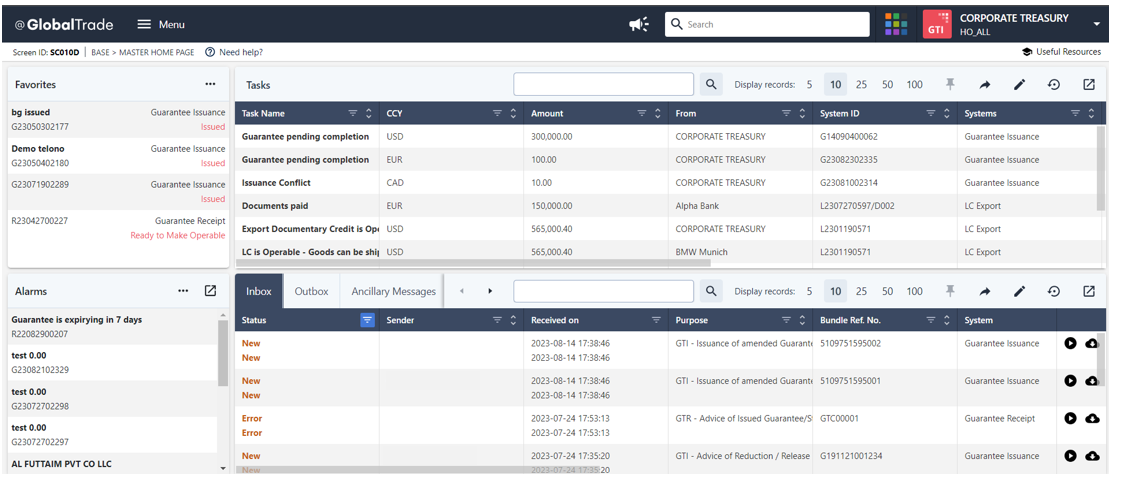Viewport: 1121px width, 480px height.
Task: Click the Tasks edit pencil icon
Action: (1019, 84)
